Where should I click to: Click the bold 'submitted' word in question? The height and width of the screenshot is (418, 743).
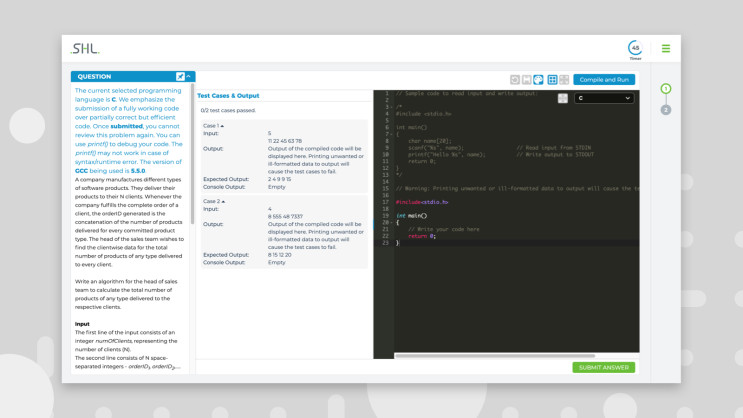pyautogui.click(x=126, y=126)
